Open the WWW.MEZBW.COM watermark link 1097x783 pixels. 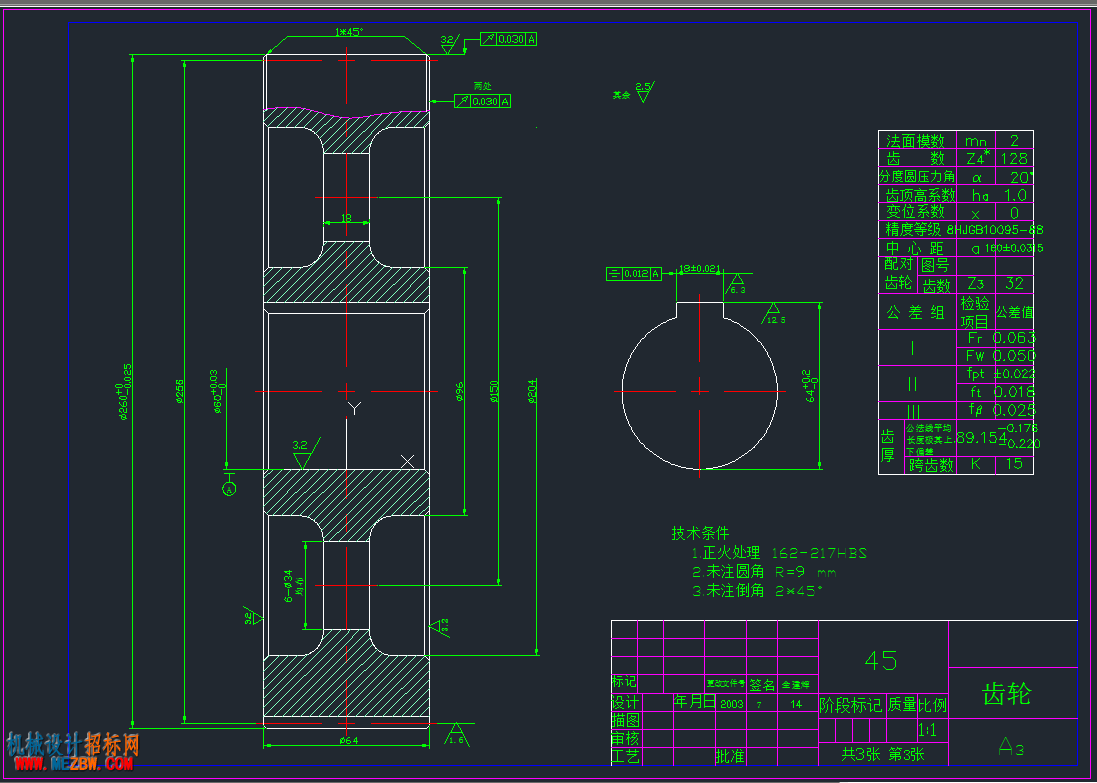70,762
